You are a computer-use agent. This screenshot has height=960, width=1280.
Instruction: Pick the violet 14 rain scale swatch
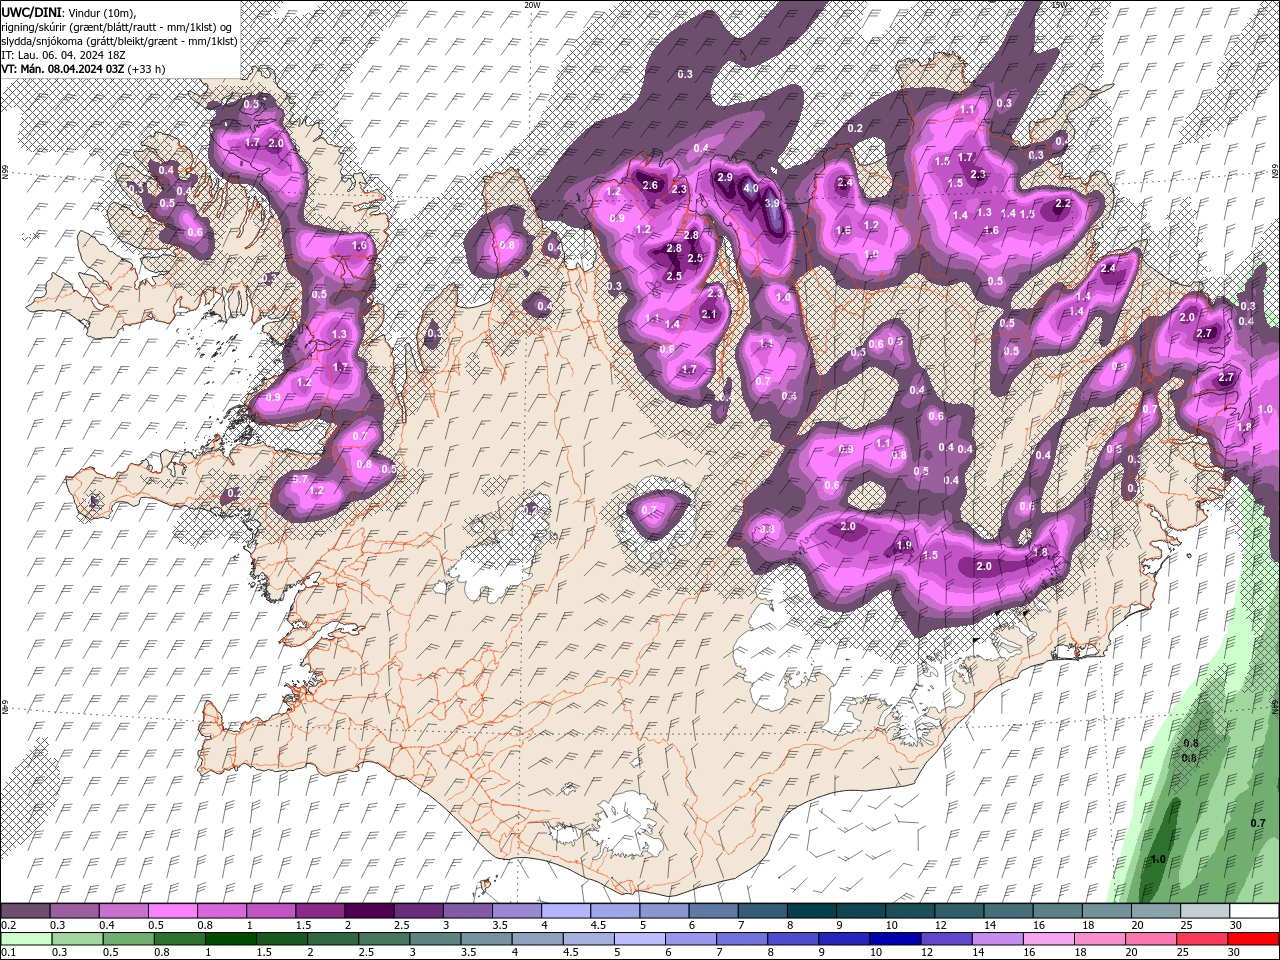997,939
